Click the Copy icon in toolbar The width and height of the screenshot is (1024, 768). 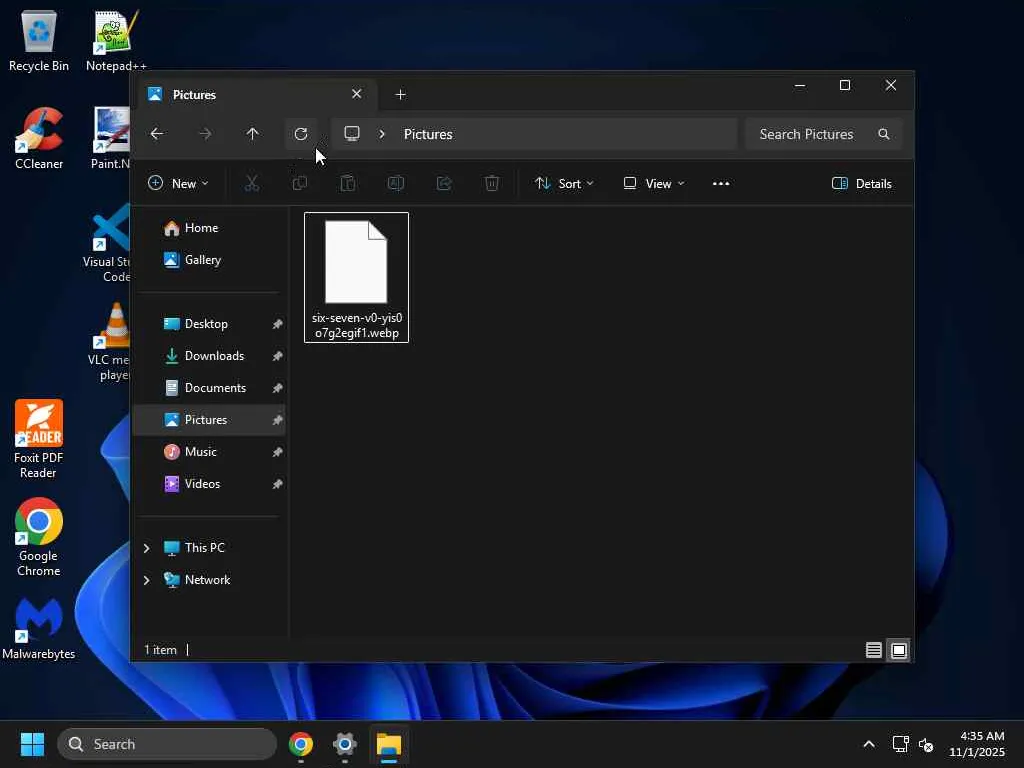pos(300,184)
